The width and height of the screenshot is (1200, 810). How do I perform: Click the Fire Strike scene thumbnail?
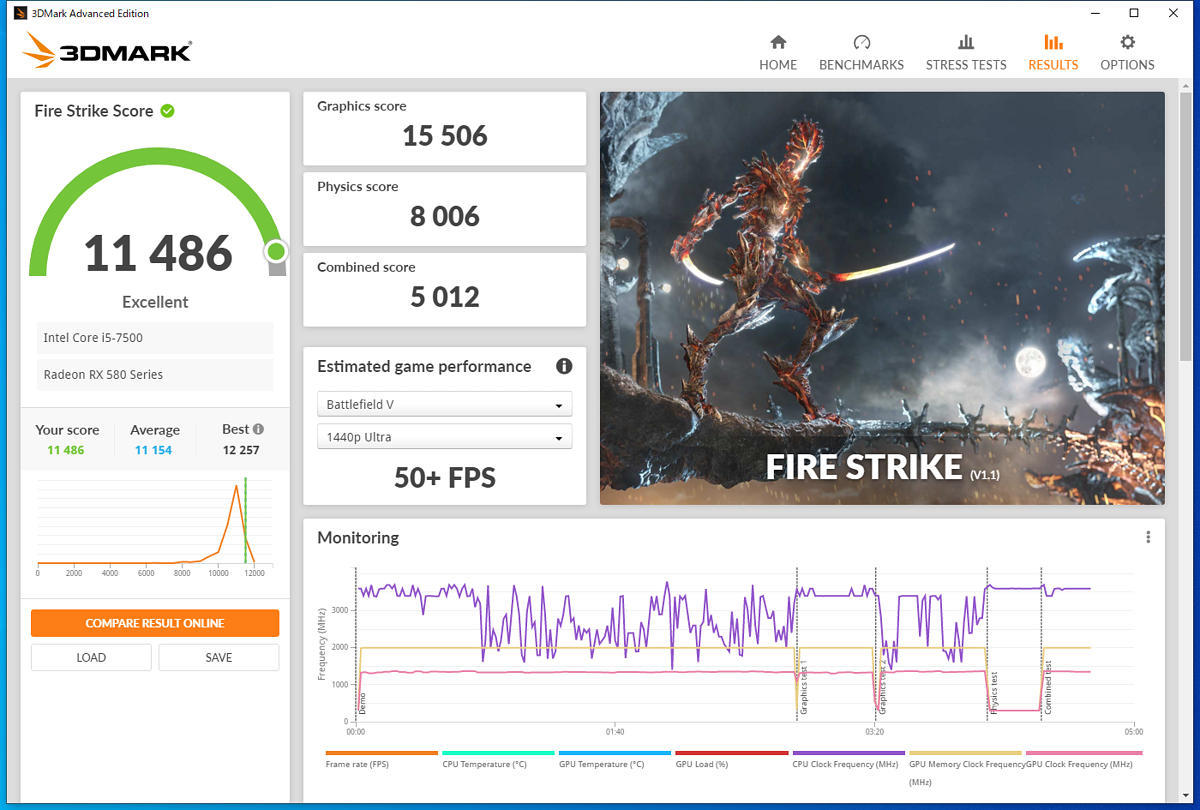[x=882, y=298]
